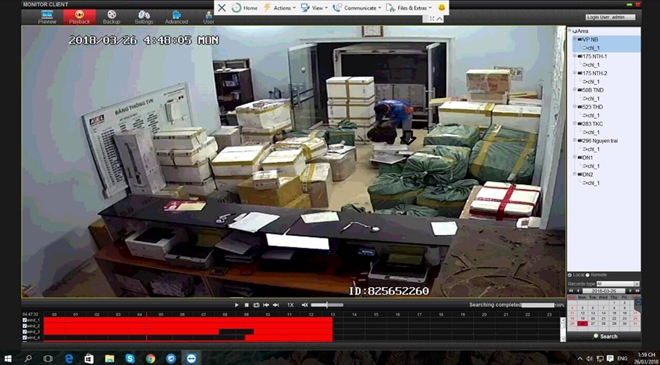Viewport: 660px width, 365px height.
Task: Click the Search button
Action: (x=605, y=336)
